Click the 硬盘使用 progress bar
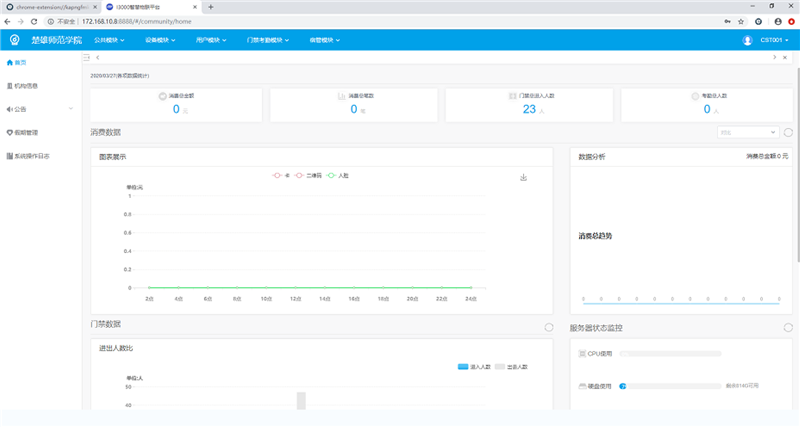 [670, 386]
